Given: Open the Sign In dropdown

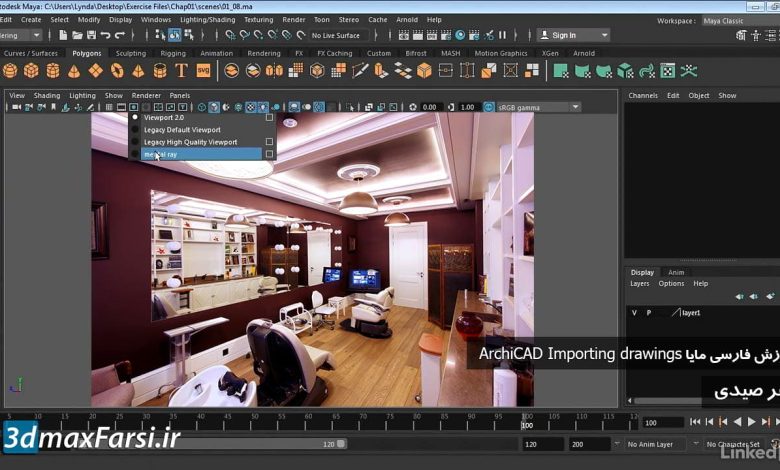Looking at the screenshot, I should coord(575,35).
